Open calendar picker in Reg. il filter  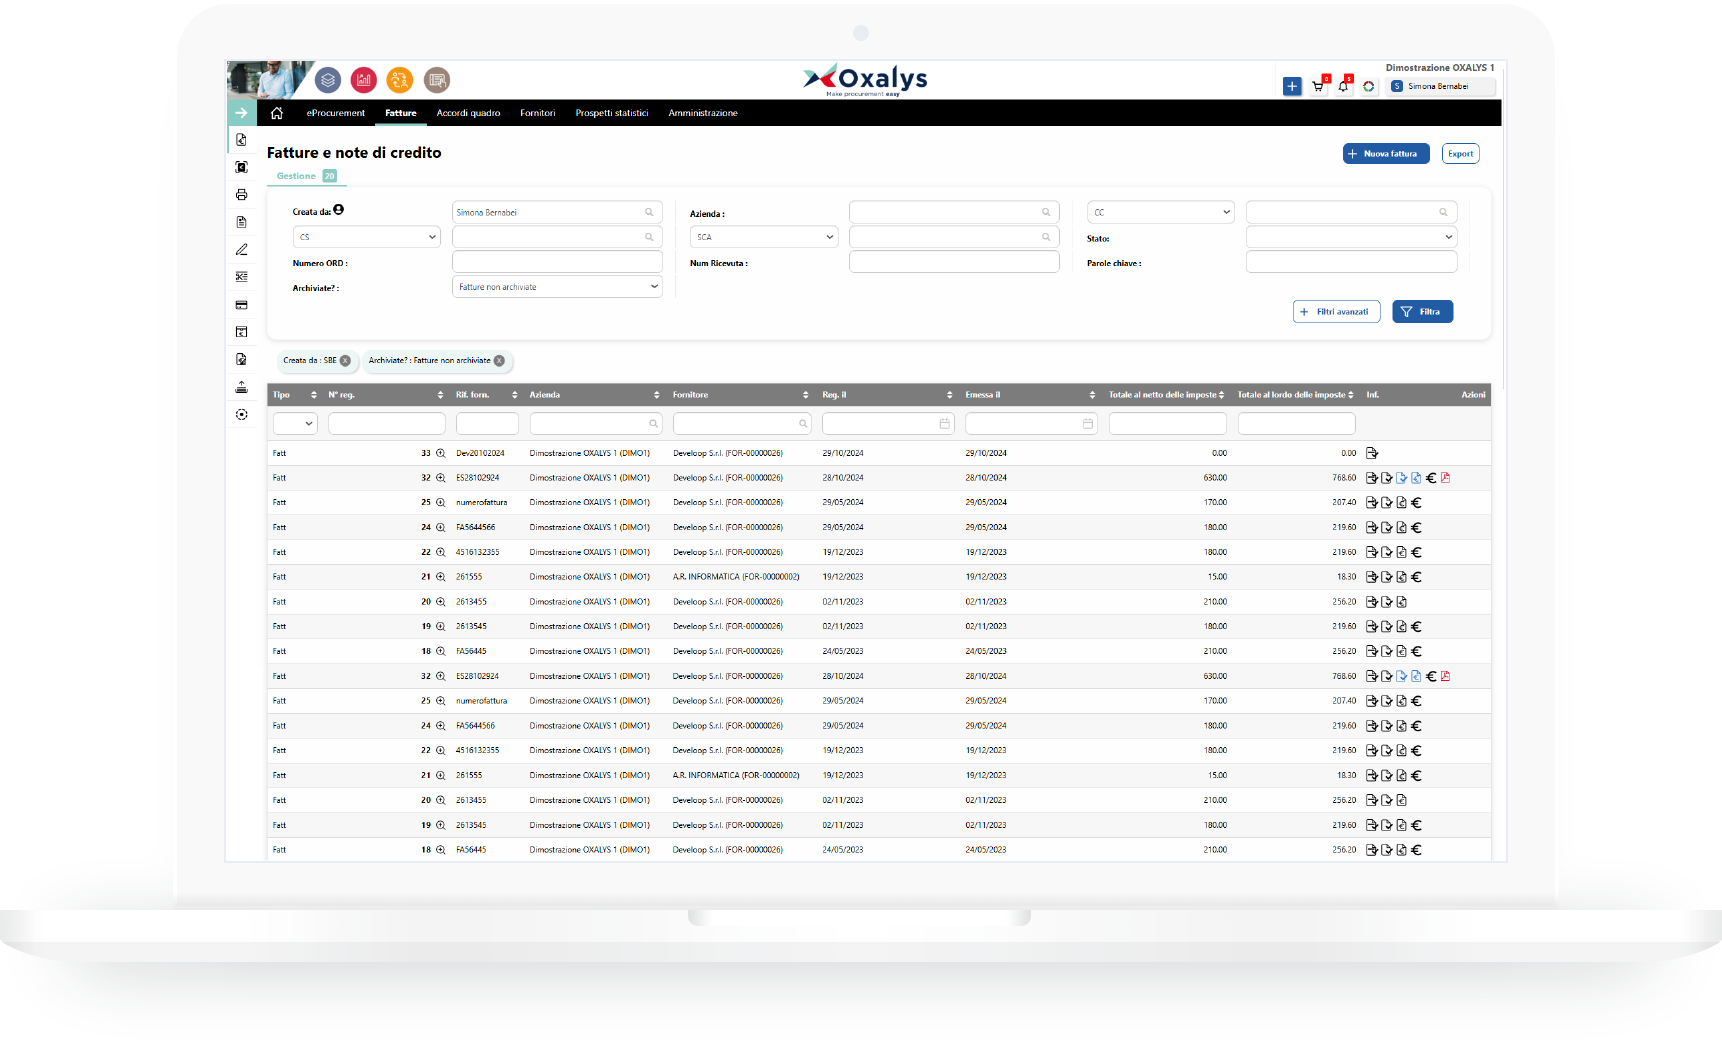(945, 424)
